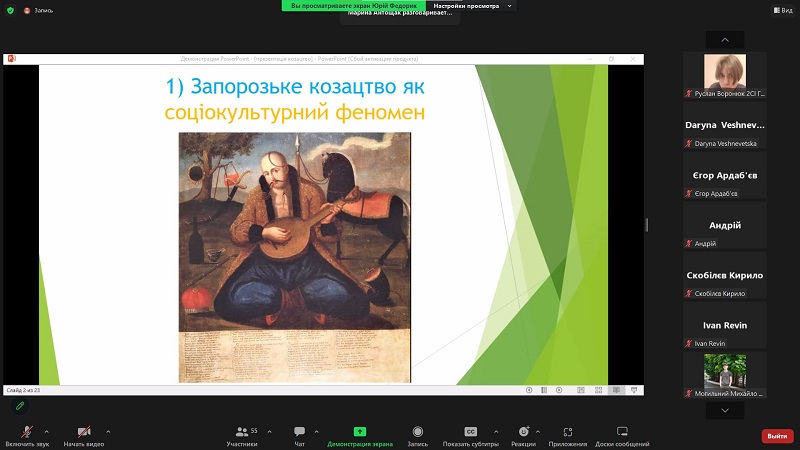Select Андрій participant tile

tap(725, 225)
